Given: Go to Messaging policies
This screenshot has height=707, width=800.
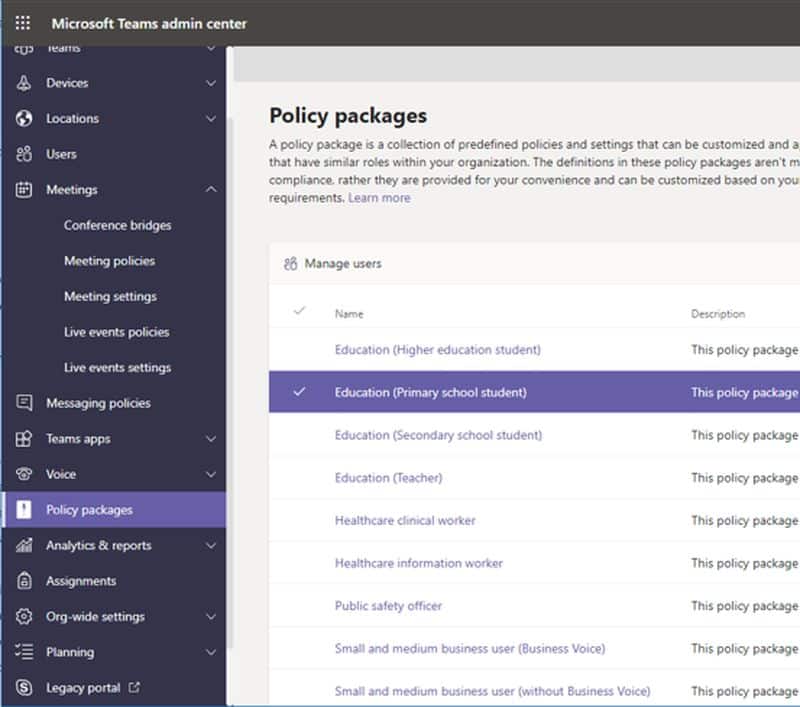Looking at the screenshot, I should click(98, 403).
